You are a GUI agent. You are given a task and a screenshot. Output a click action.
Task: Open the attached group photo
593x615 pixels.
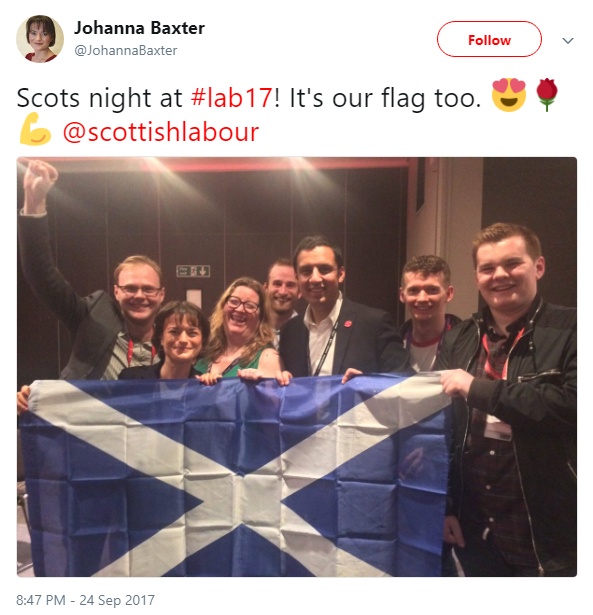296,367
